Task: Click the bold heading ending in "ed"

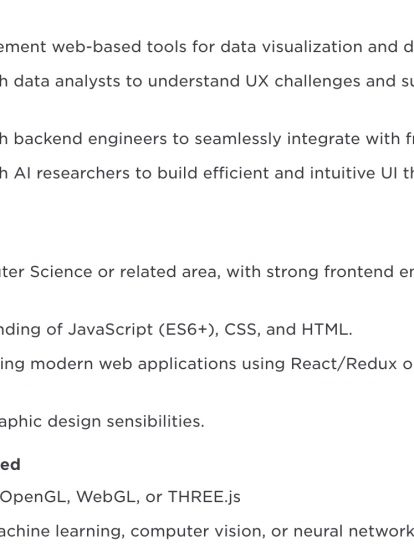Action: pos(10,465)
